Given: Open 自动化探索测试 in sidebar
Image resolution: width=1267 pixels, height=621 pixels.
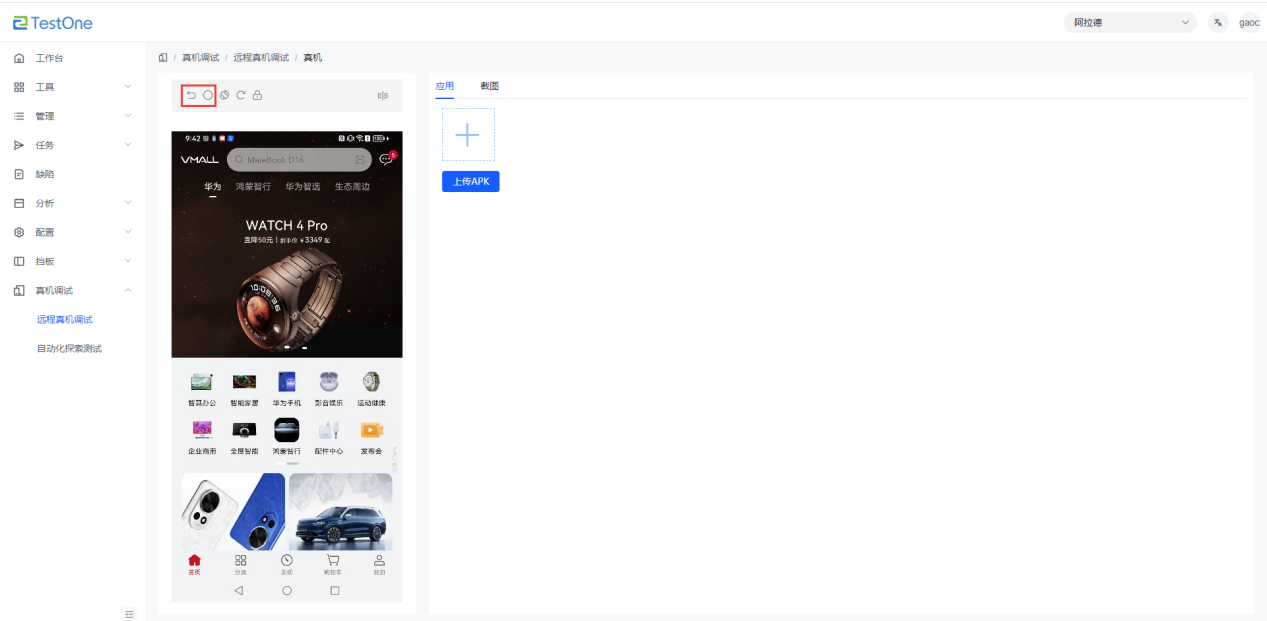Looking at the screenshot, I should point(69,348).
